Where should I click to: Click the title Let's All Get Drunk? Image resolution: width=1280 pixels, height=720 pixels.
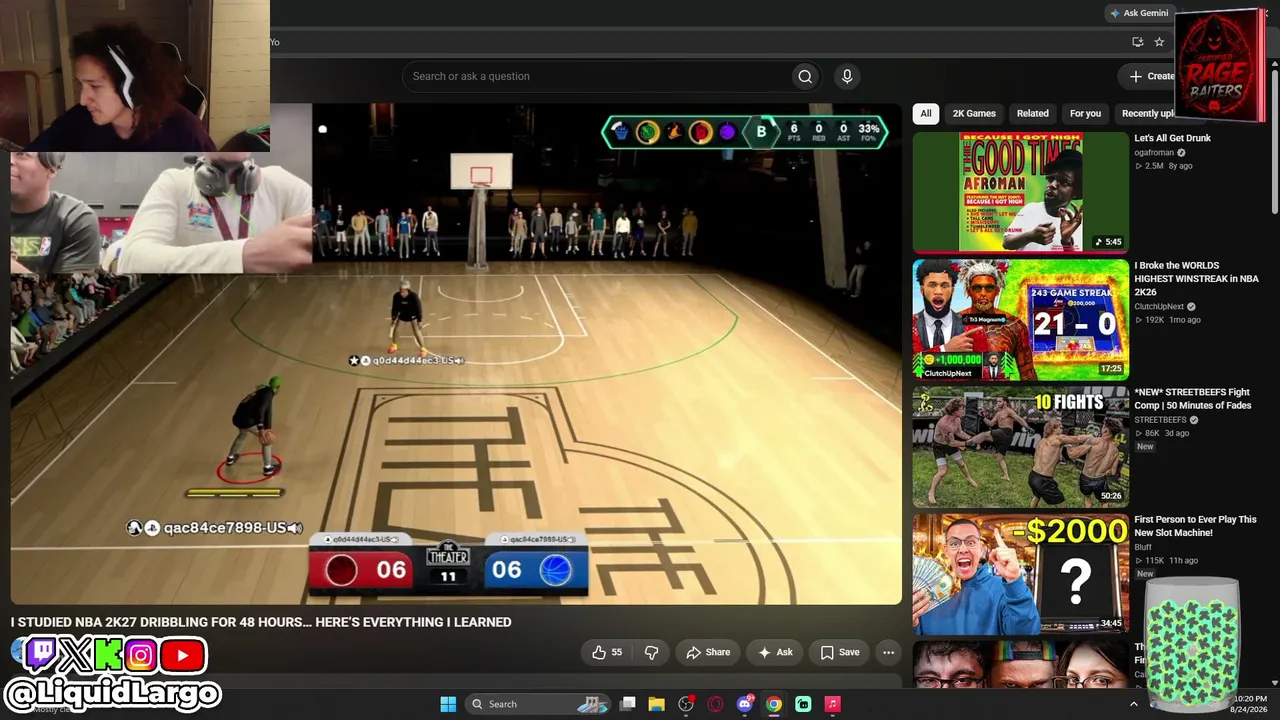click(x=1172, y=138)
